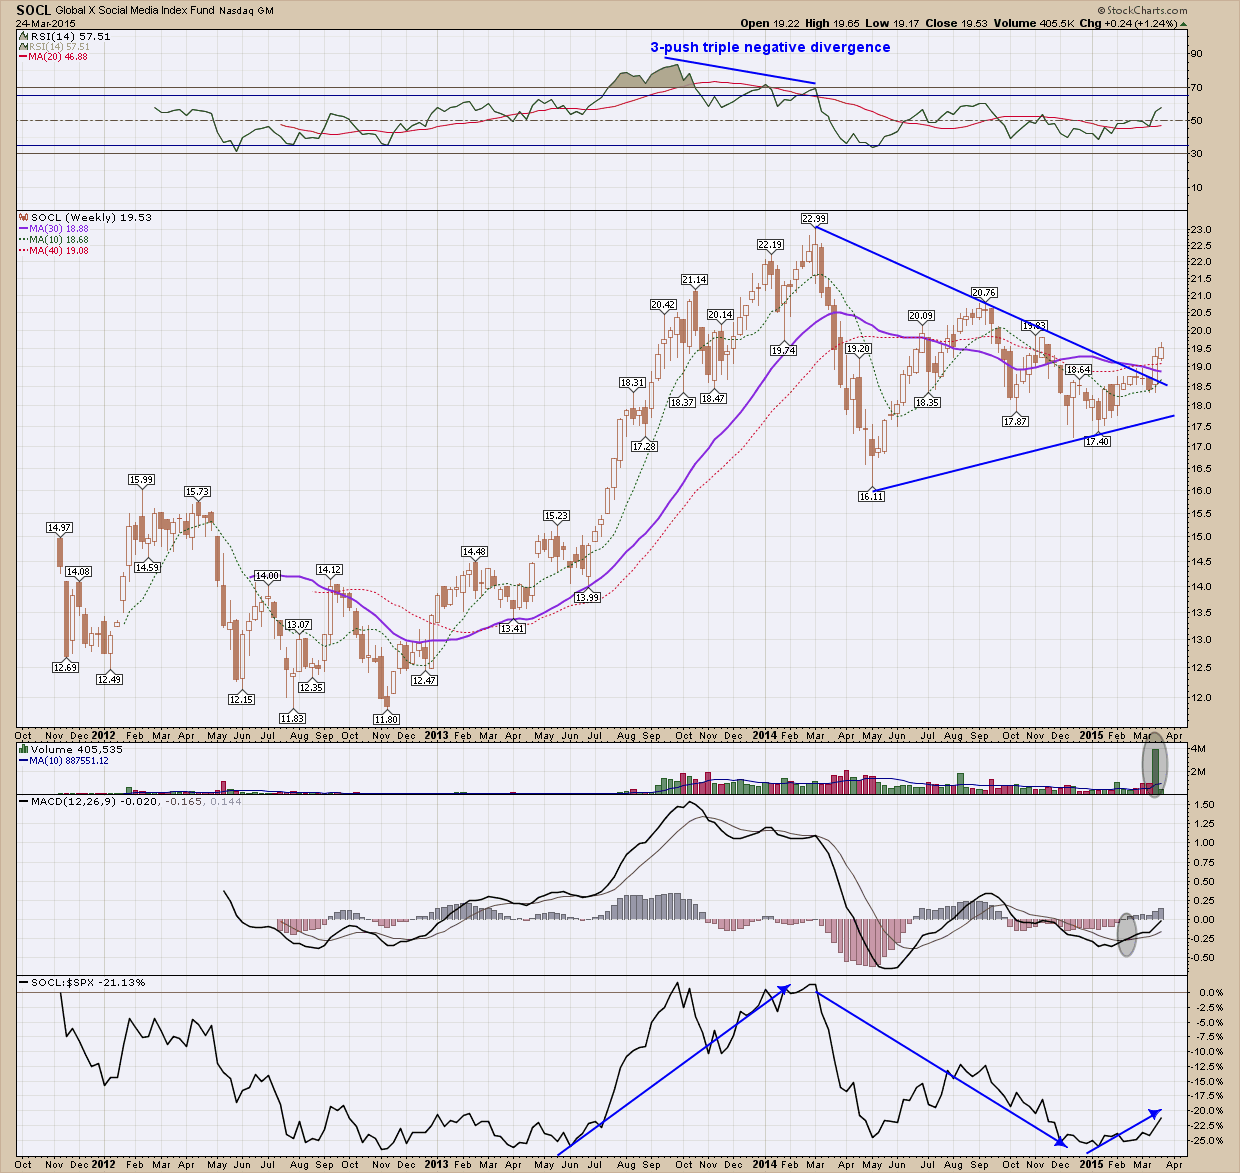Click the Volume 405,535 panel title
The height and width of the screenshot is (1173, 1240).
click(x=76, y=749)
